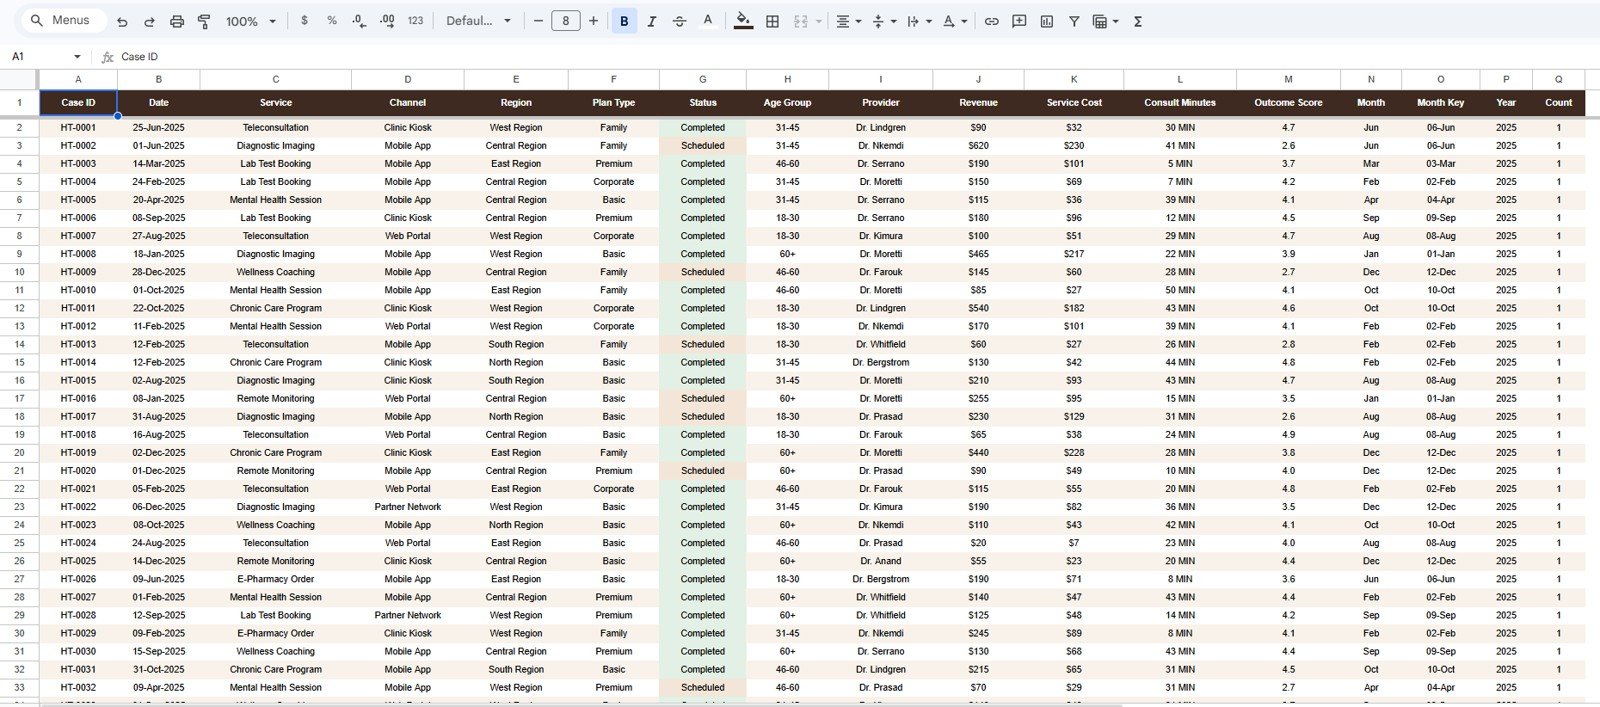
Task: Open the horizontal align dropdown
Action: point(848,21)
